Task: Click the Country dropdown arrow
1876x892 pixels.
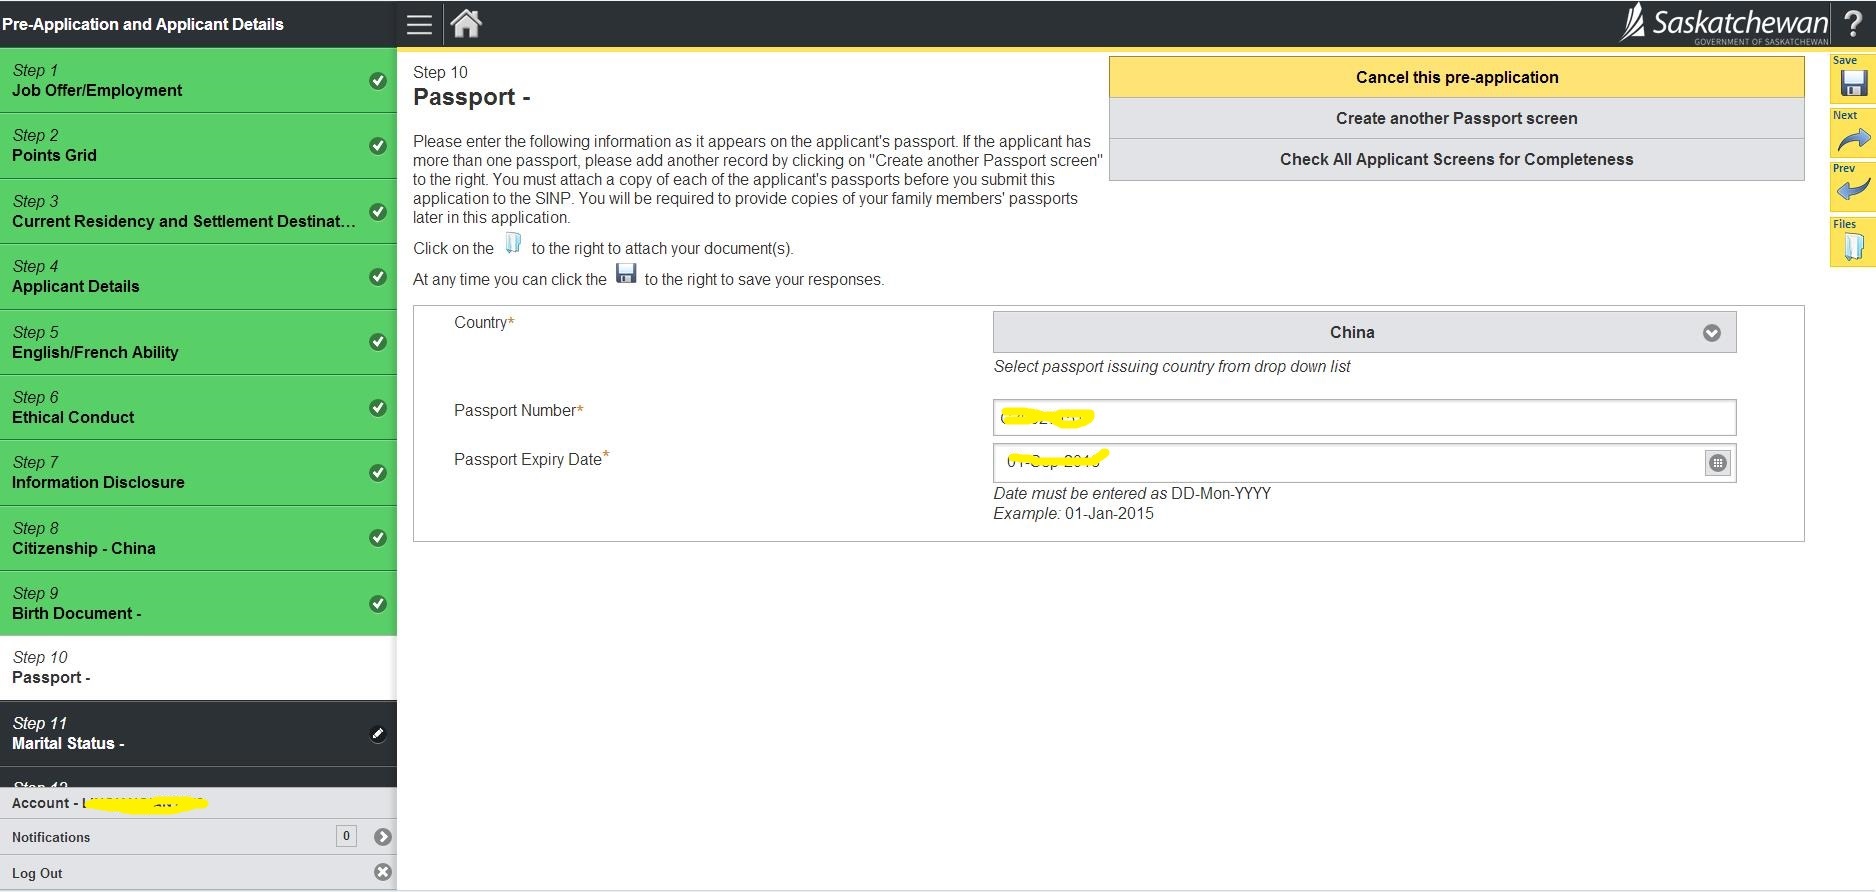Action: (1711, 333)
